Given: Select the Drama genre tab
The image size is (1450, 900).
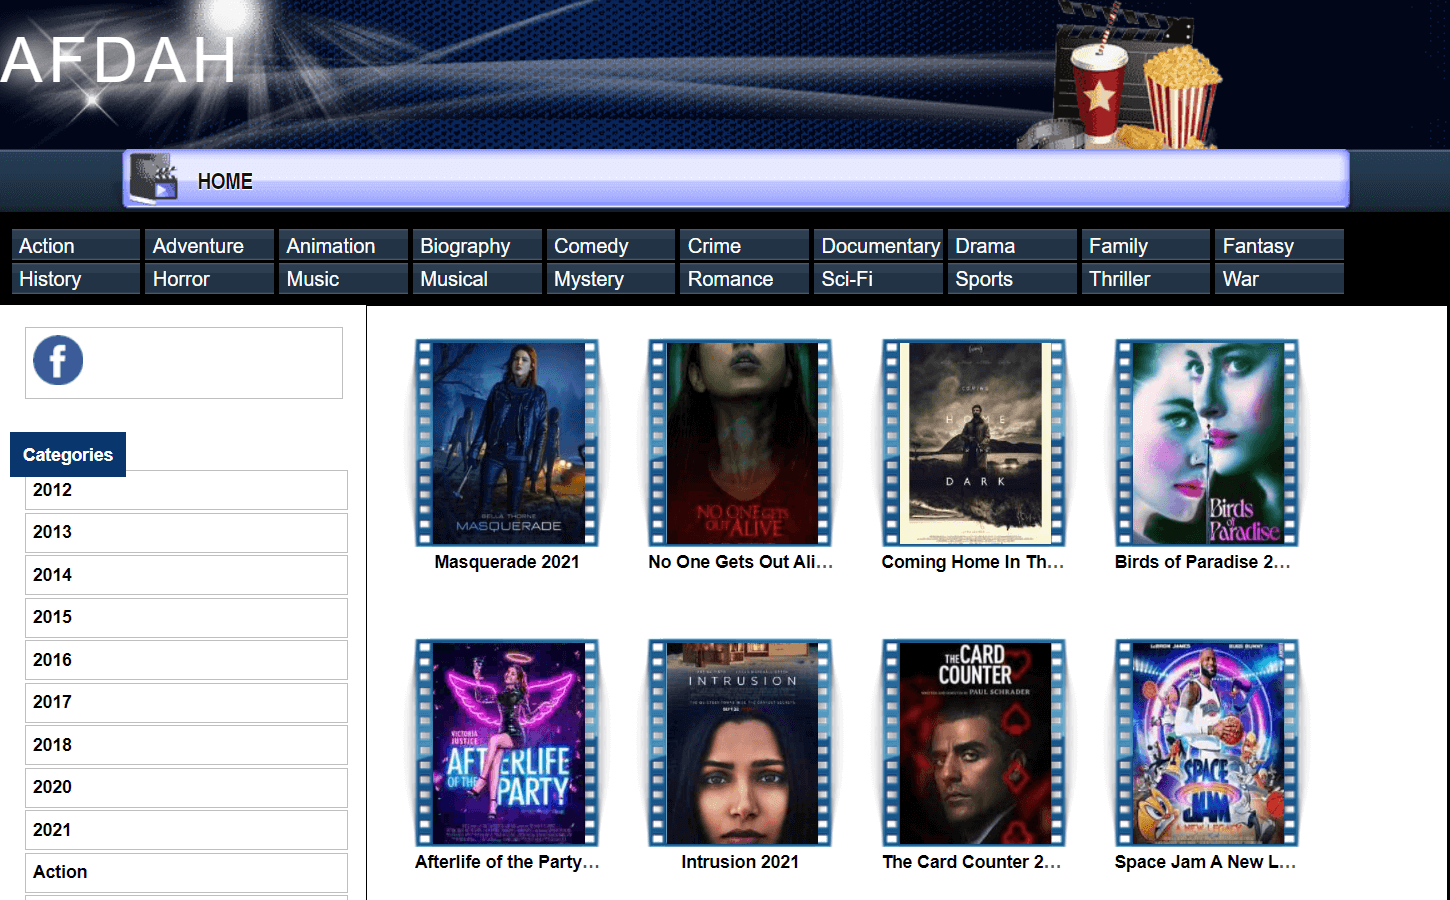Looking at the screenshot, I should 1012,245.
